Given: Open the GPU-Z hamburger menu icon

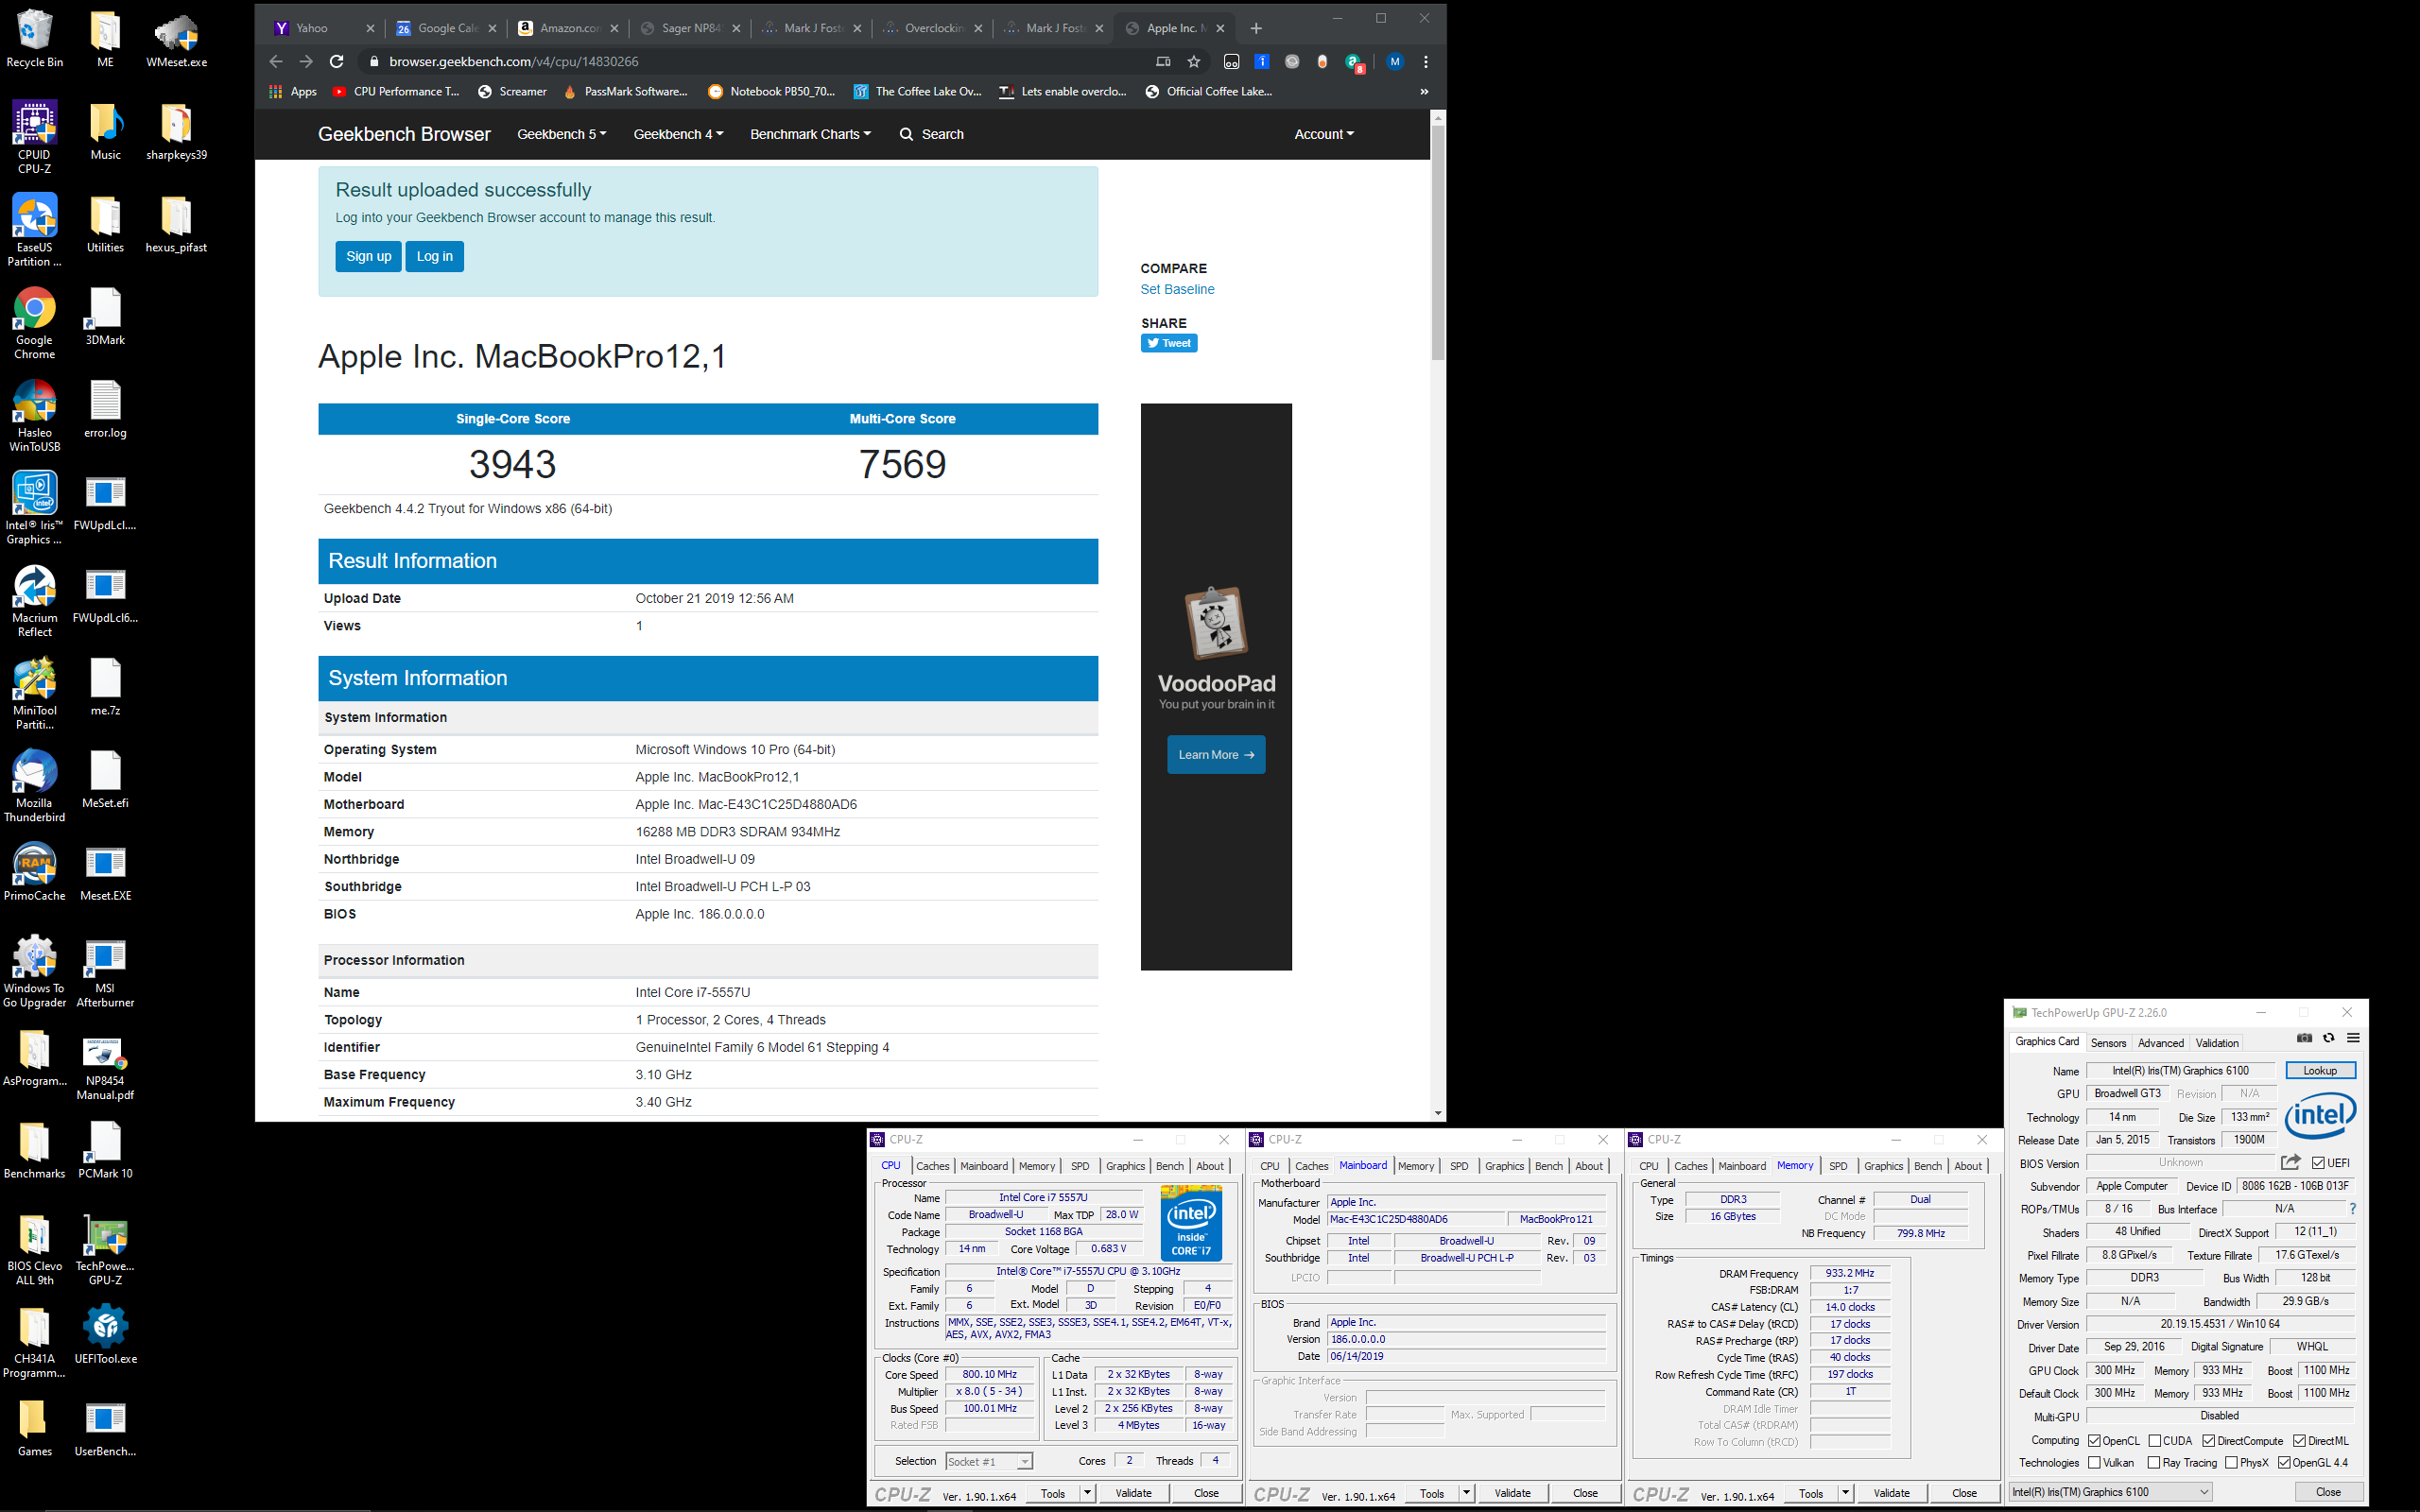Looking at the screenshot, I should click(2353, 1038).
